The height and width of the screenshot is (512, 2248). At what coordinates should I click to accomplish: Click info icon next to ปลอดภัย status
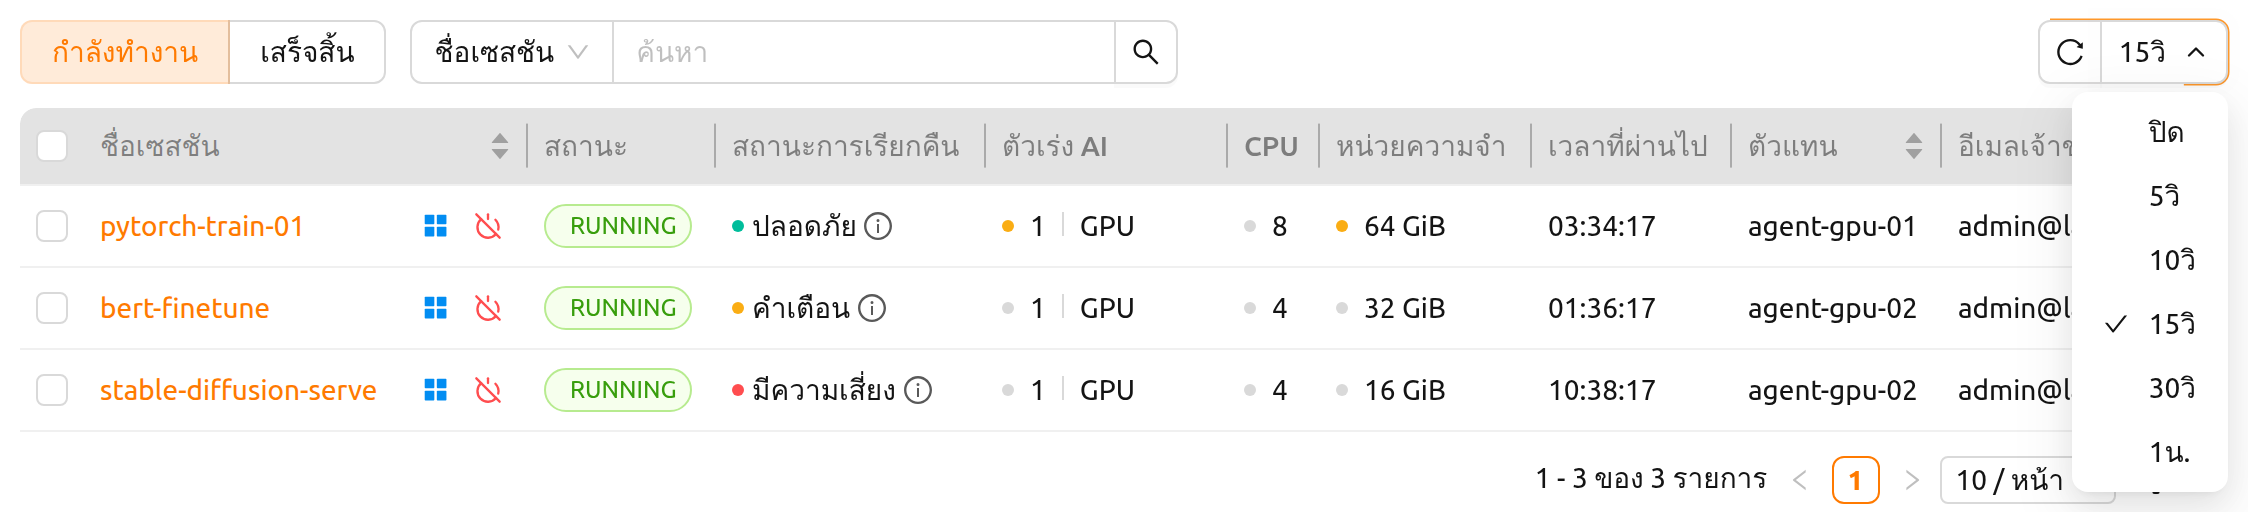point(878,226)
